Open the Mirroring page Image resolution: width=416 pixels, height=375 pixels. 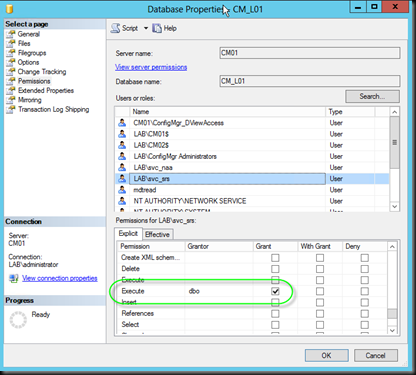(30, 100)
